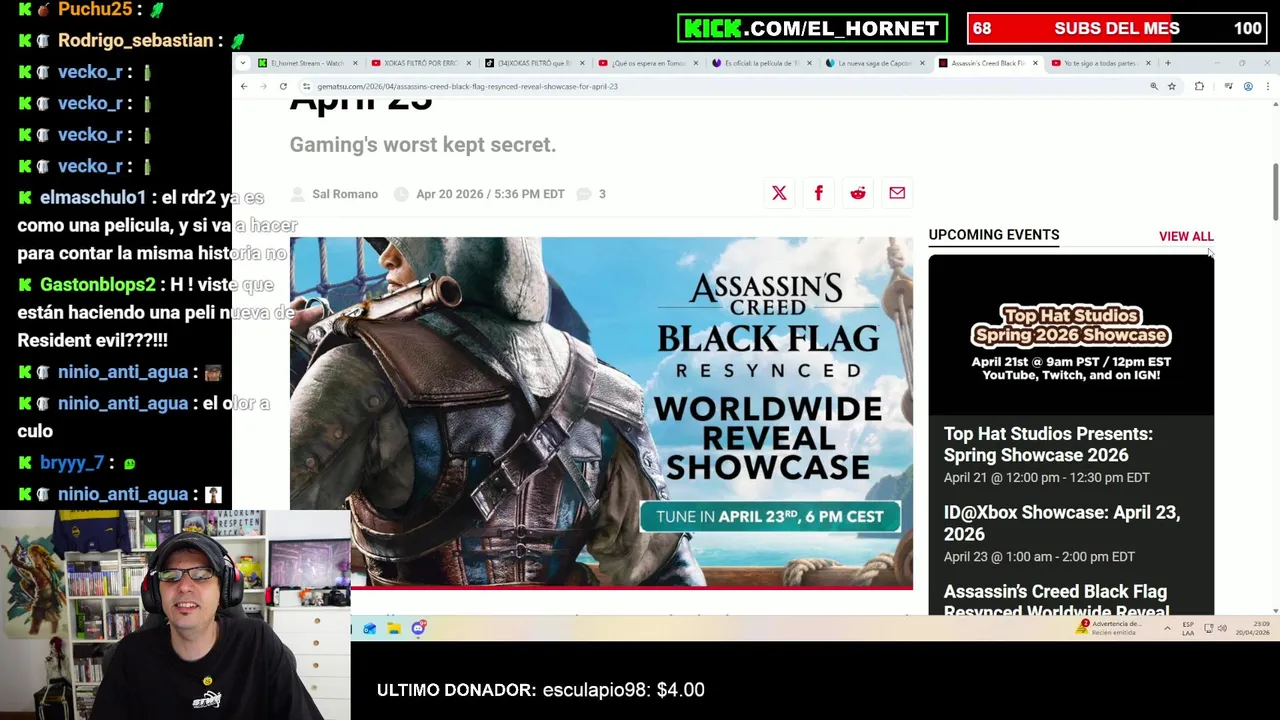Open Discord in taskbar
Screen dimensions: 1280x720
(418, 628)
